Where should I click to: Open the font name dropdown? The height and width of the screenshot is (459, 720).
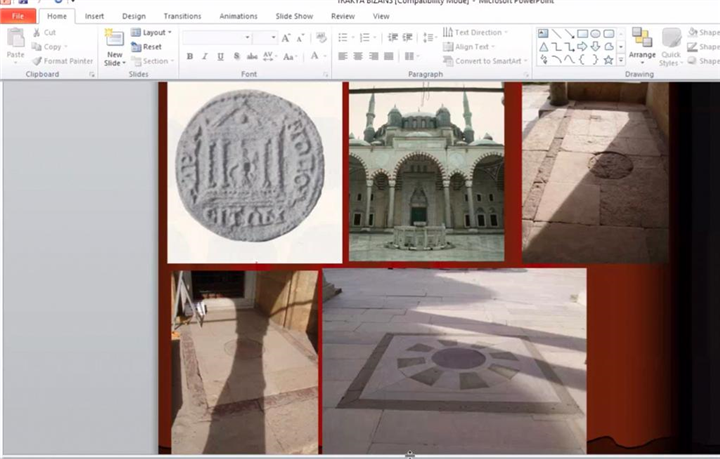247,38
